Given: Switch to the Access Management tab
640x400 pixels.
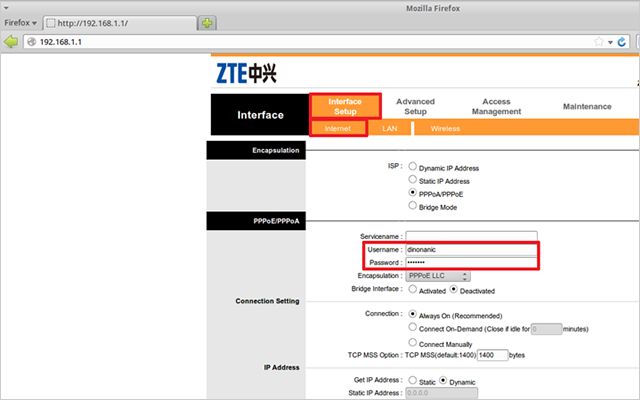Looking at the screenshot, I should click(x=496, y=106).
